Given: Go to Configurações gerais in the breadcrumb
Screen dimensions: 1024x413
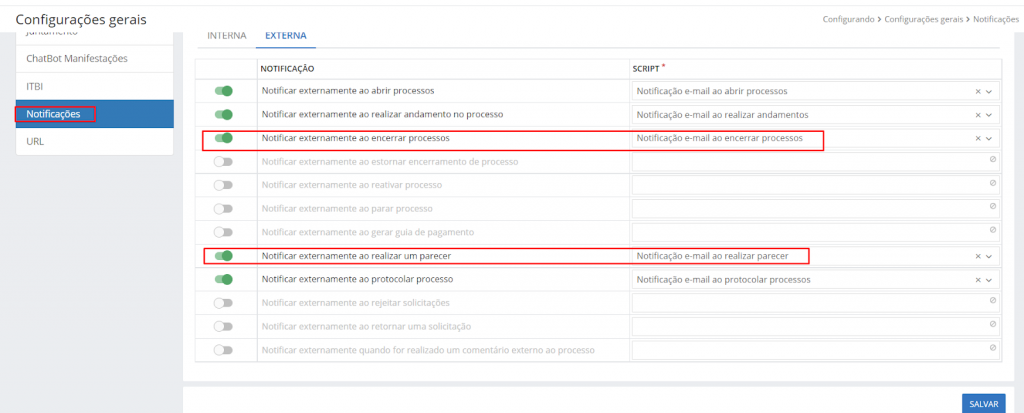Looking at the screenshot, I should pyautogui.click(x=925, y=19).
